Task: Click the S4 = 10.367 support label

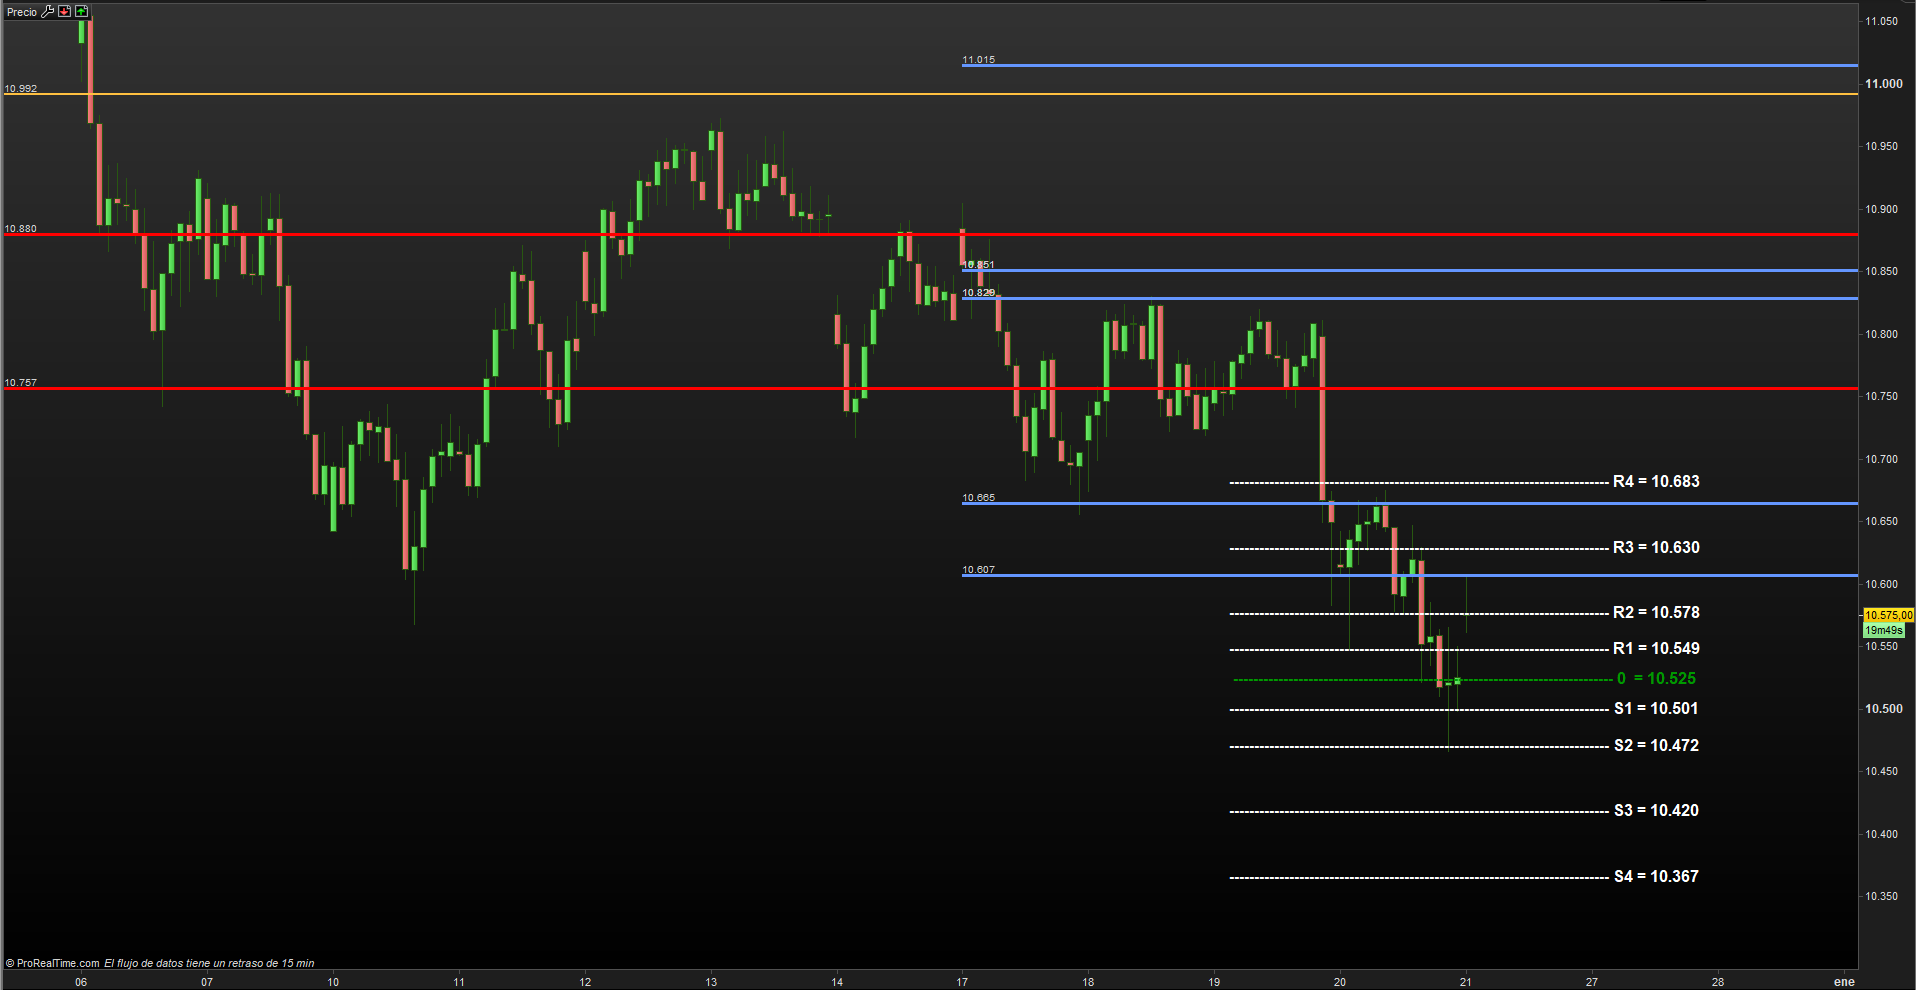Action: click(x=1656, y=877)
